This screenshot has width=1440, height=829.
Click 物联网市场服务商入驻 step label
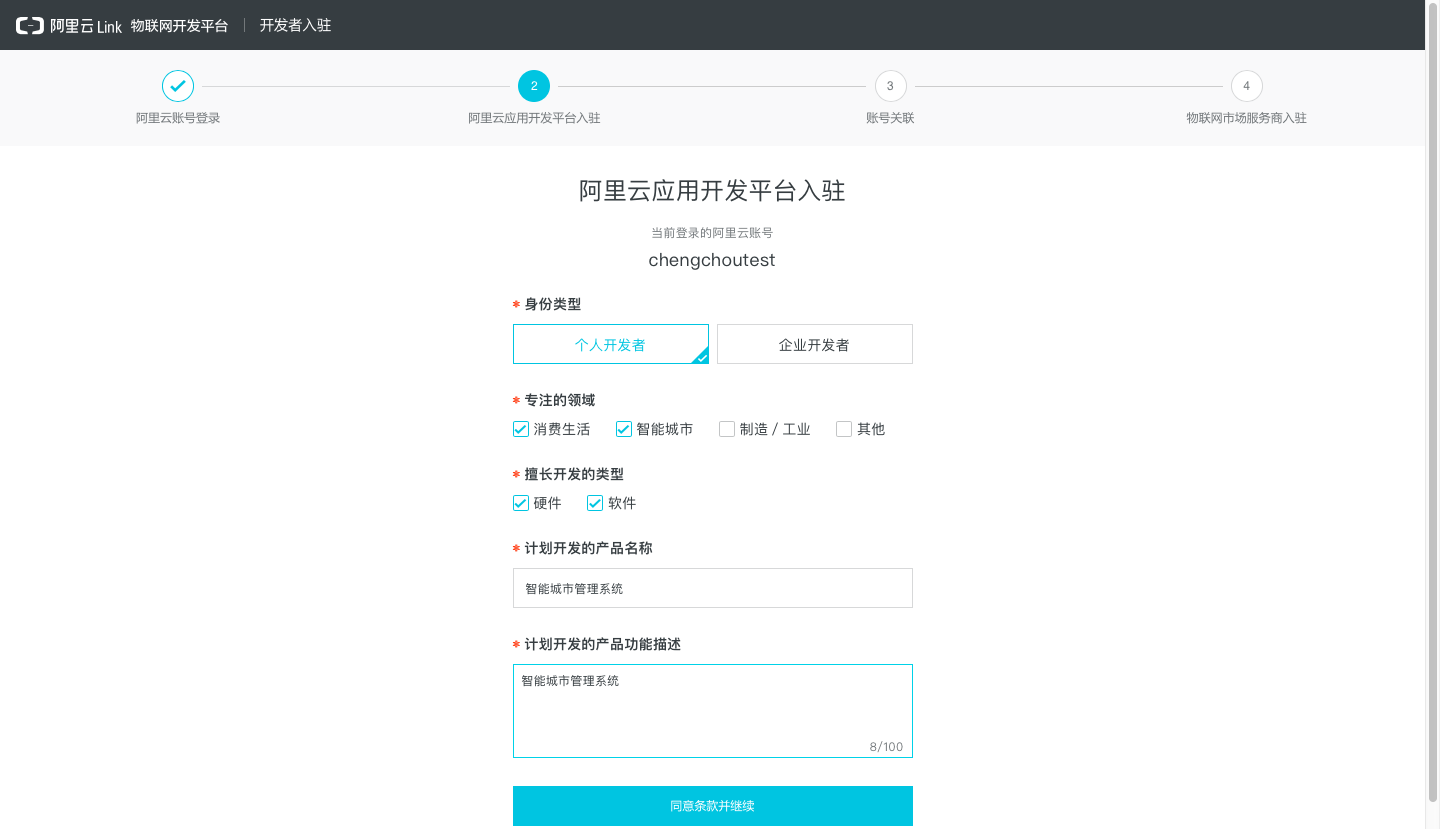tap(1246, 118)
